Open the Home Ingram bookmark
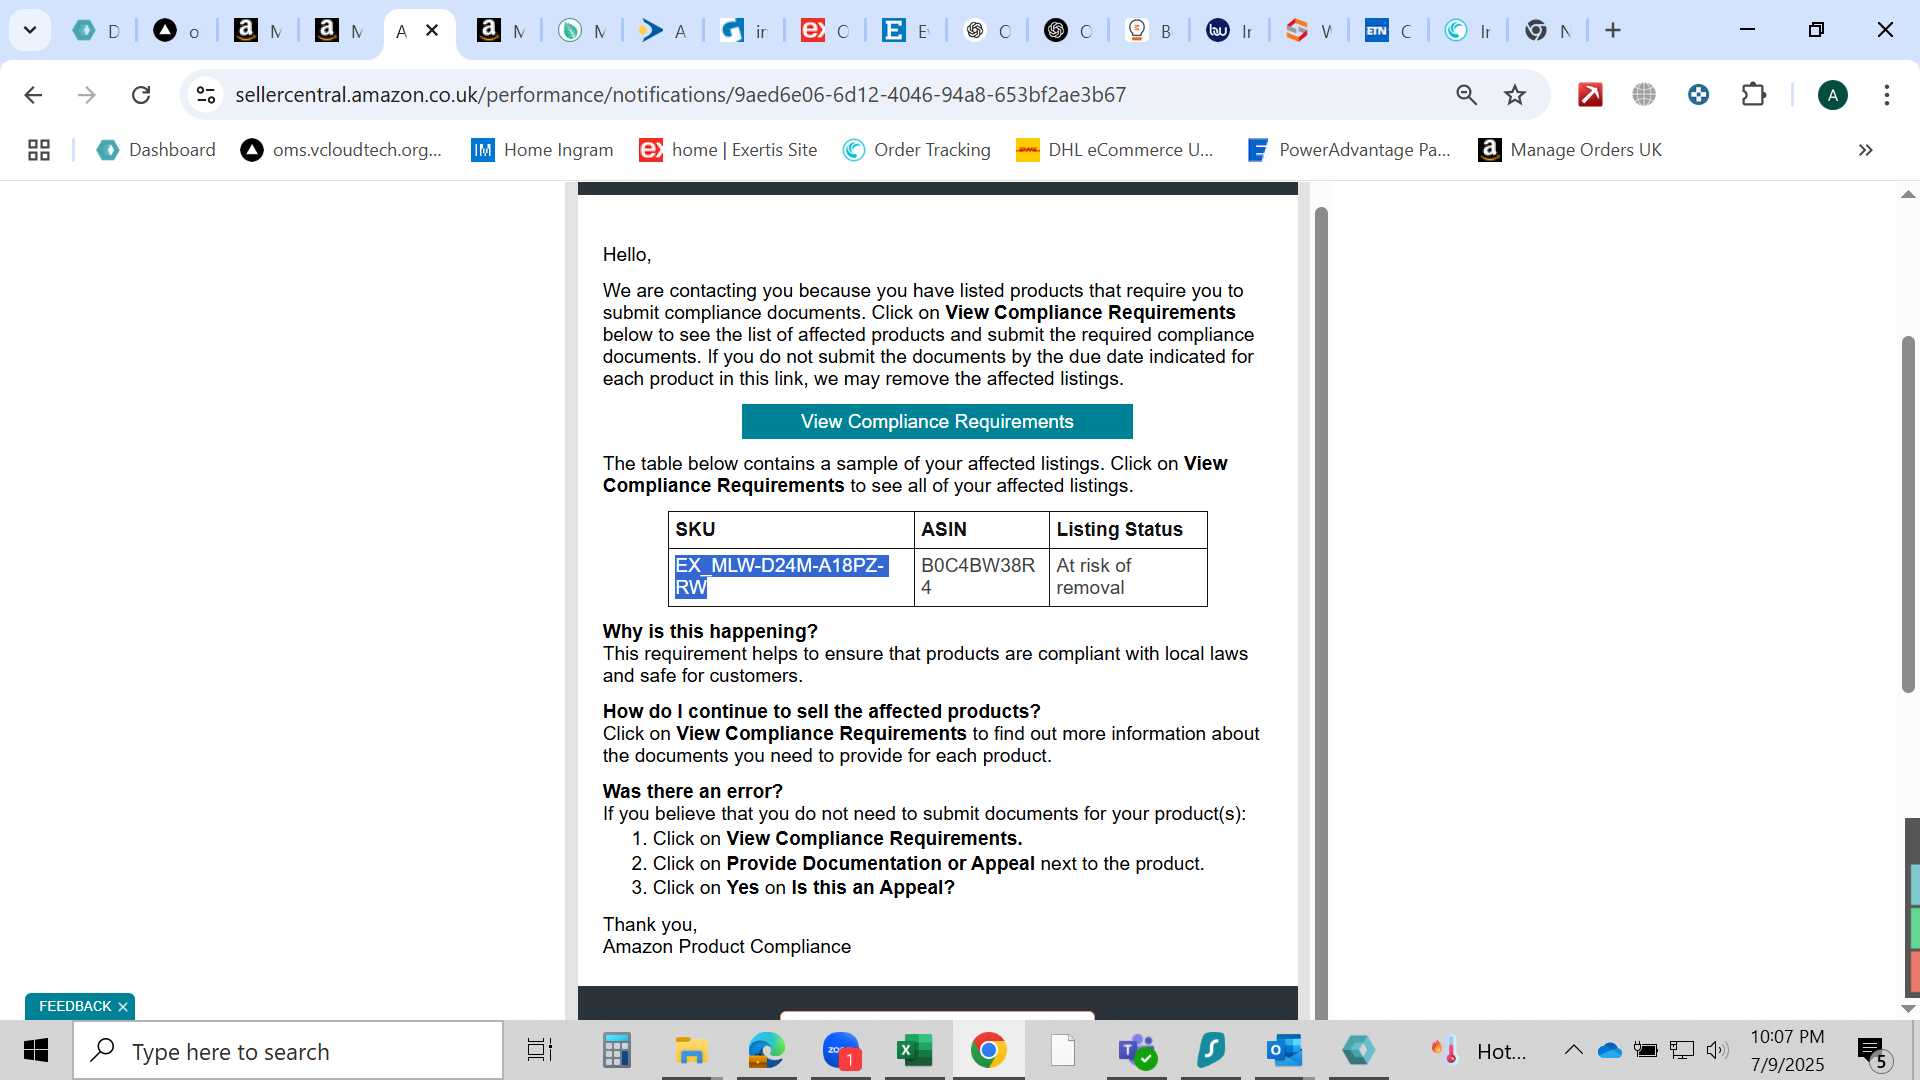This screenshot has width=1920, height=1080. click(x=542, y=150)
